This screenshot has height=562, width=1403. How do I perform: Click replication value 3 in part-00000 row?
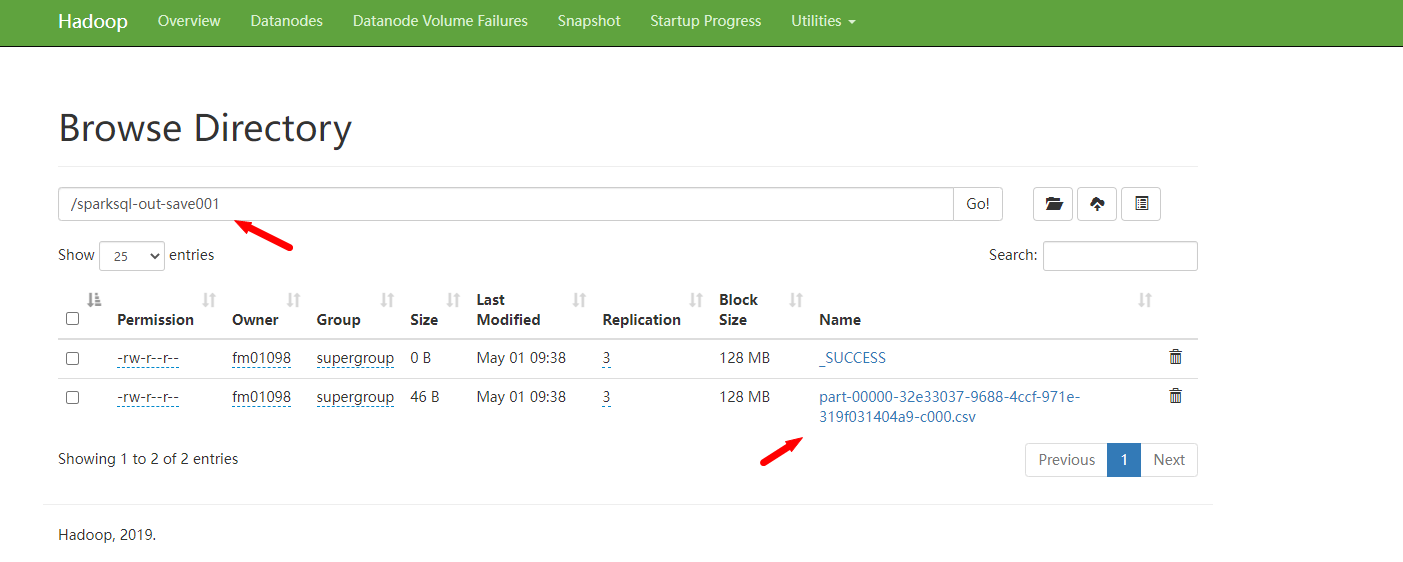click(x=606, y=397)
